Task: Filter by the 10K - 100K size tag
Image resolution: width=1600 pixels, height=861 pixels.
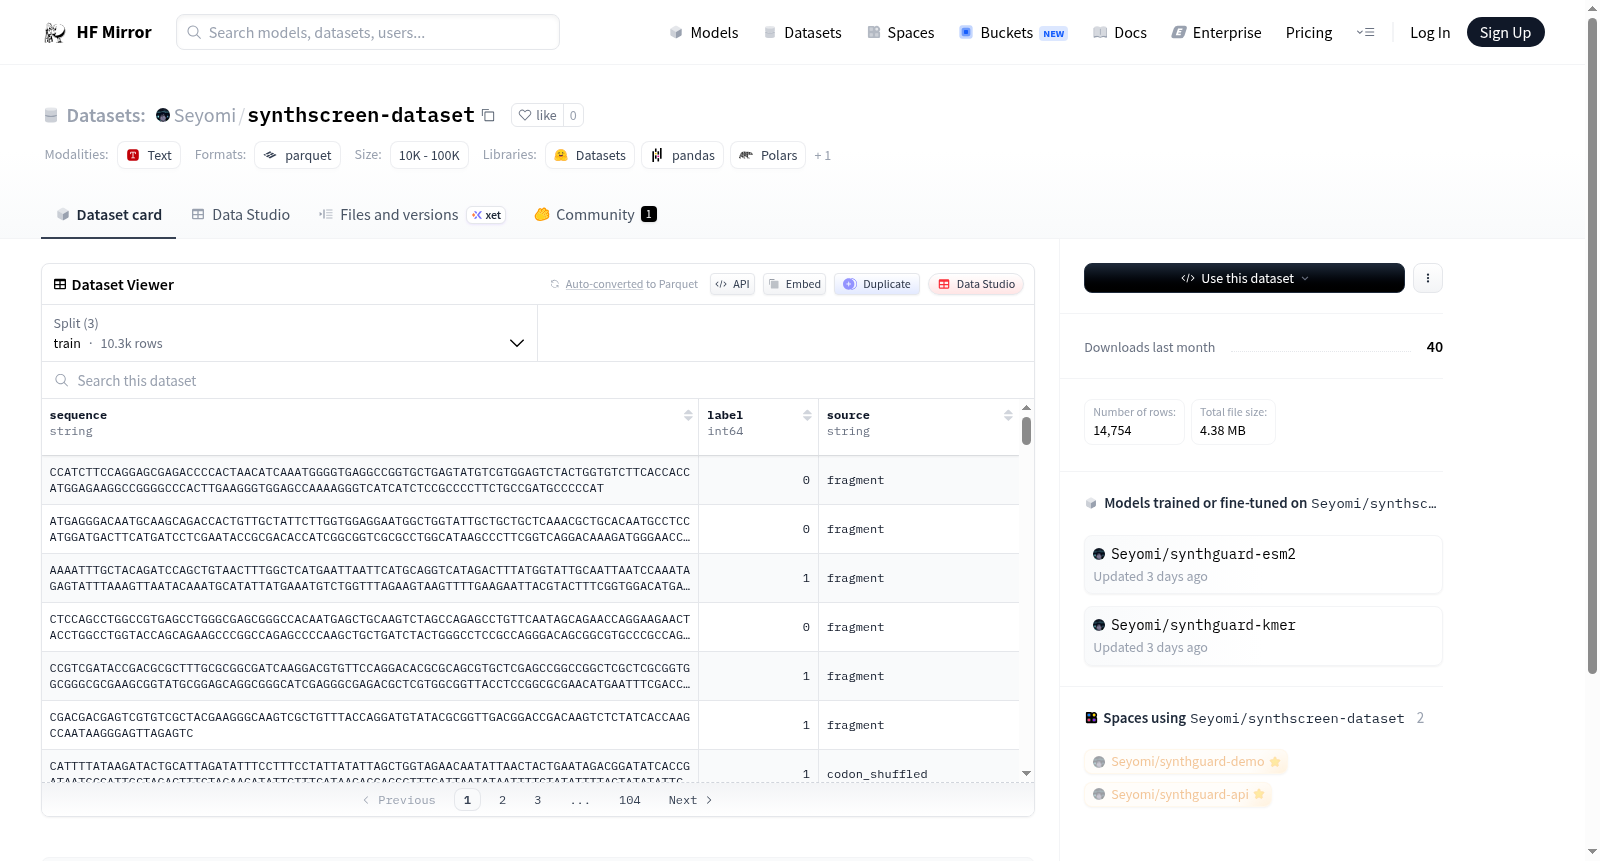Action: (429, 155)
